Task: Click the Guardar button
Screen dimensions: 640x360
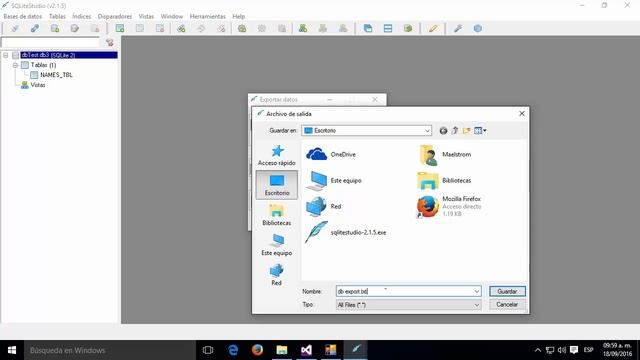Action: coord(507,291)
